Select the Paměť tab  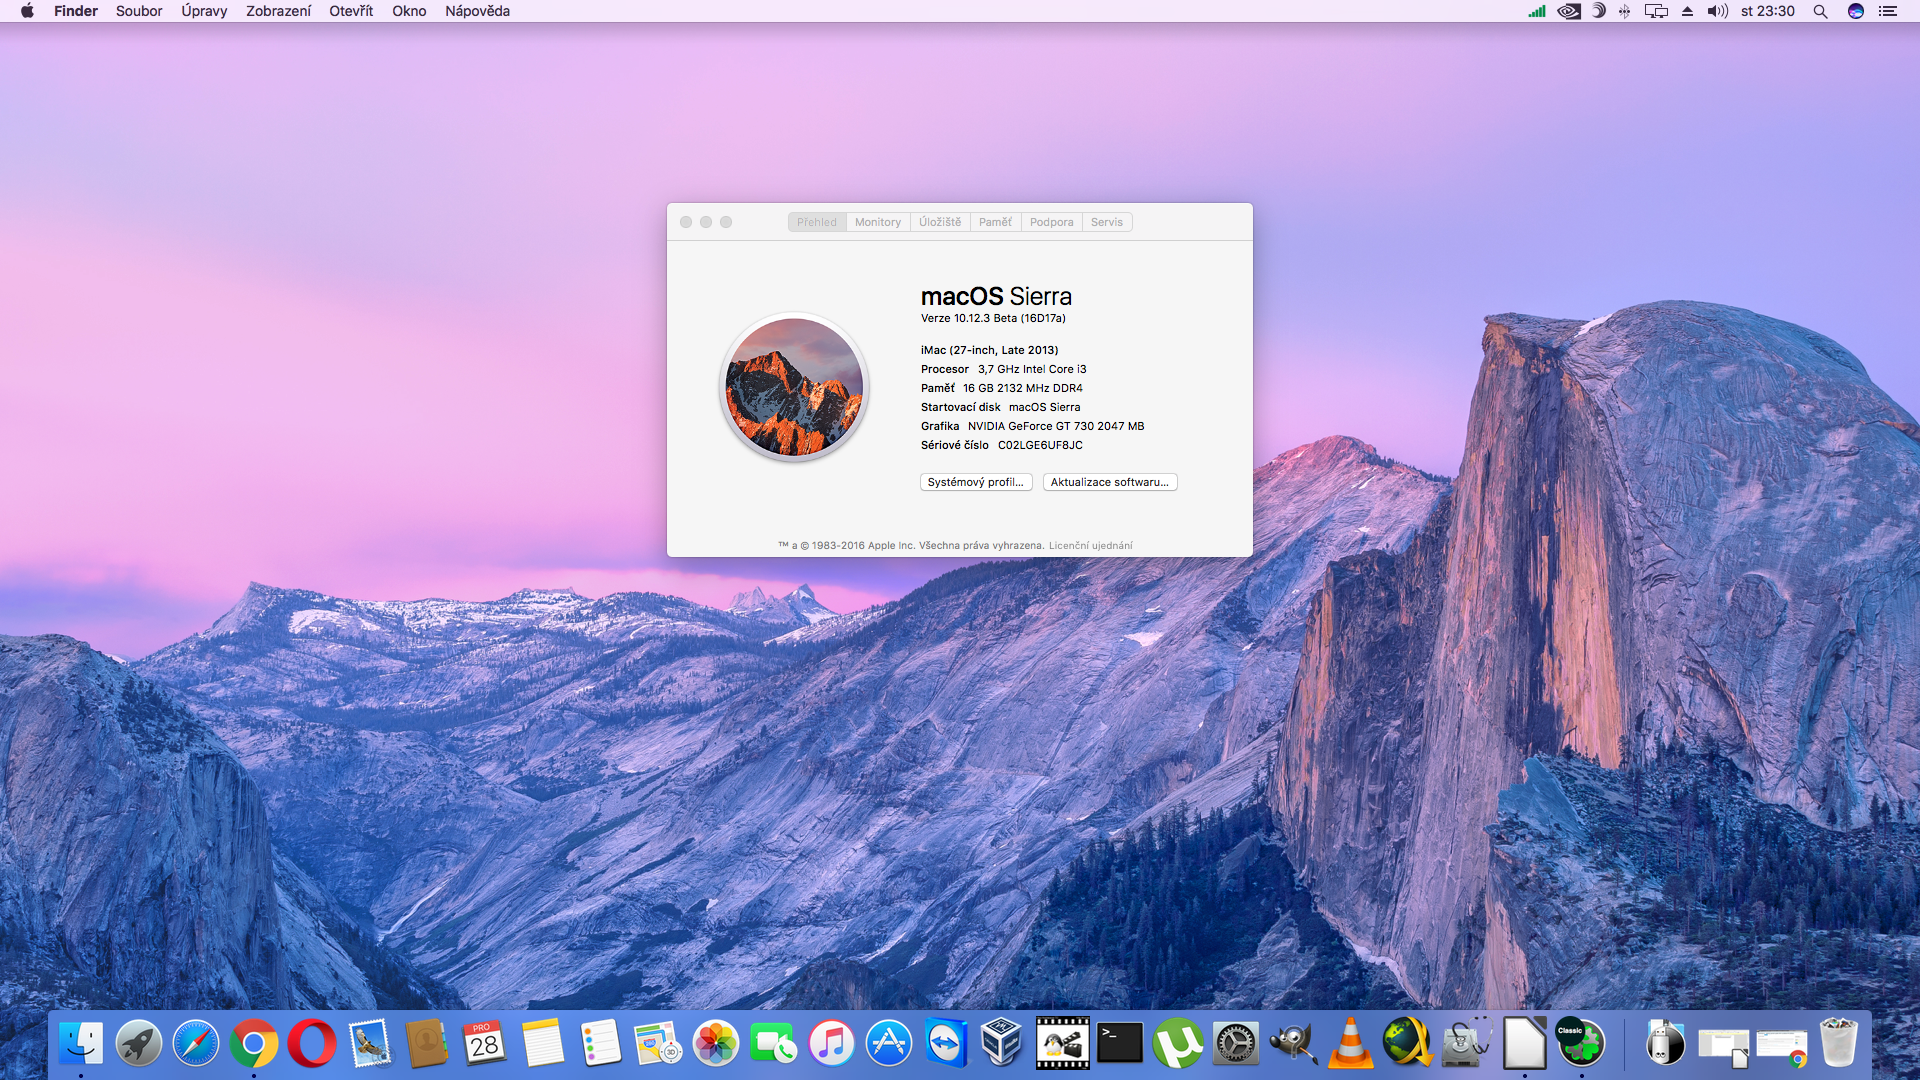click(x=995, y=222)
